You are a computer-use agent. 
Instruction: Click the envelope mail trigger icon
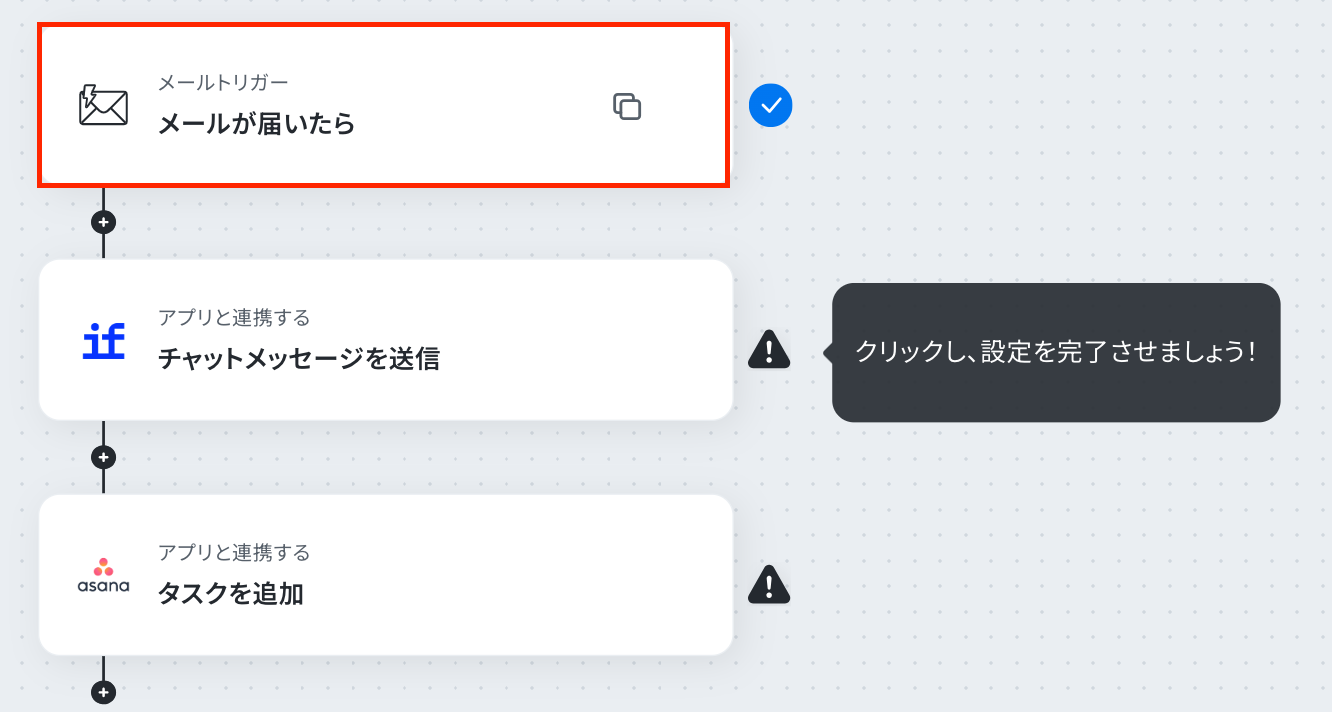tap(103, 105)
